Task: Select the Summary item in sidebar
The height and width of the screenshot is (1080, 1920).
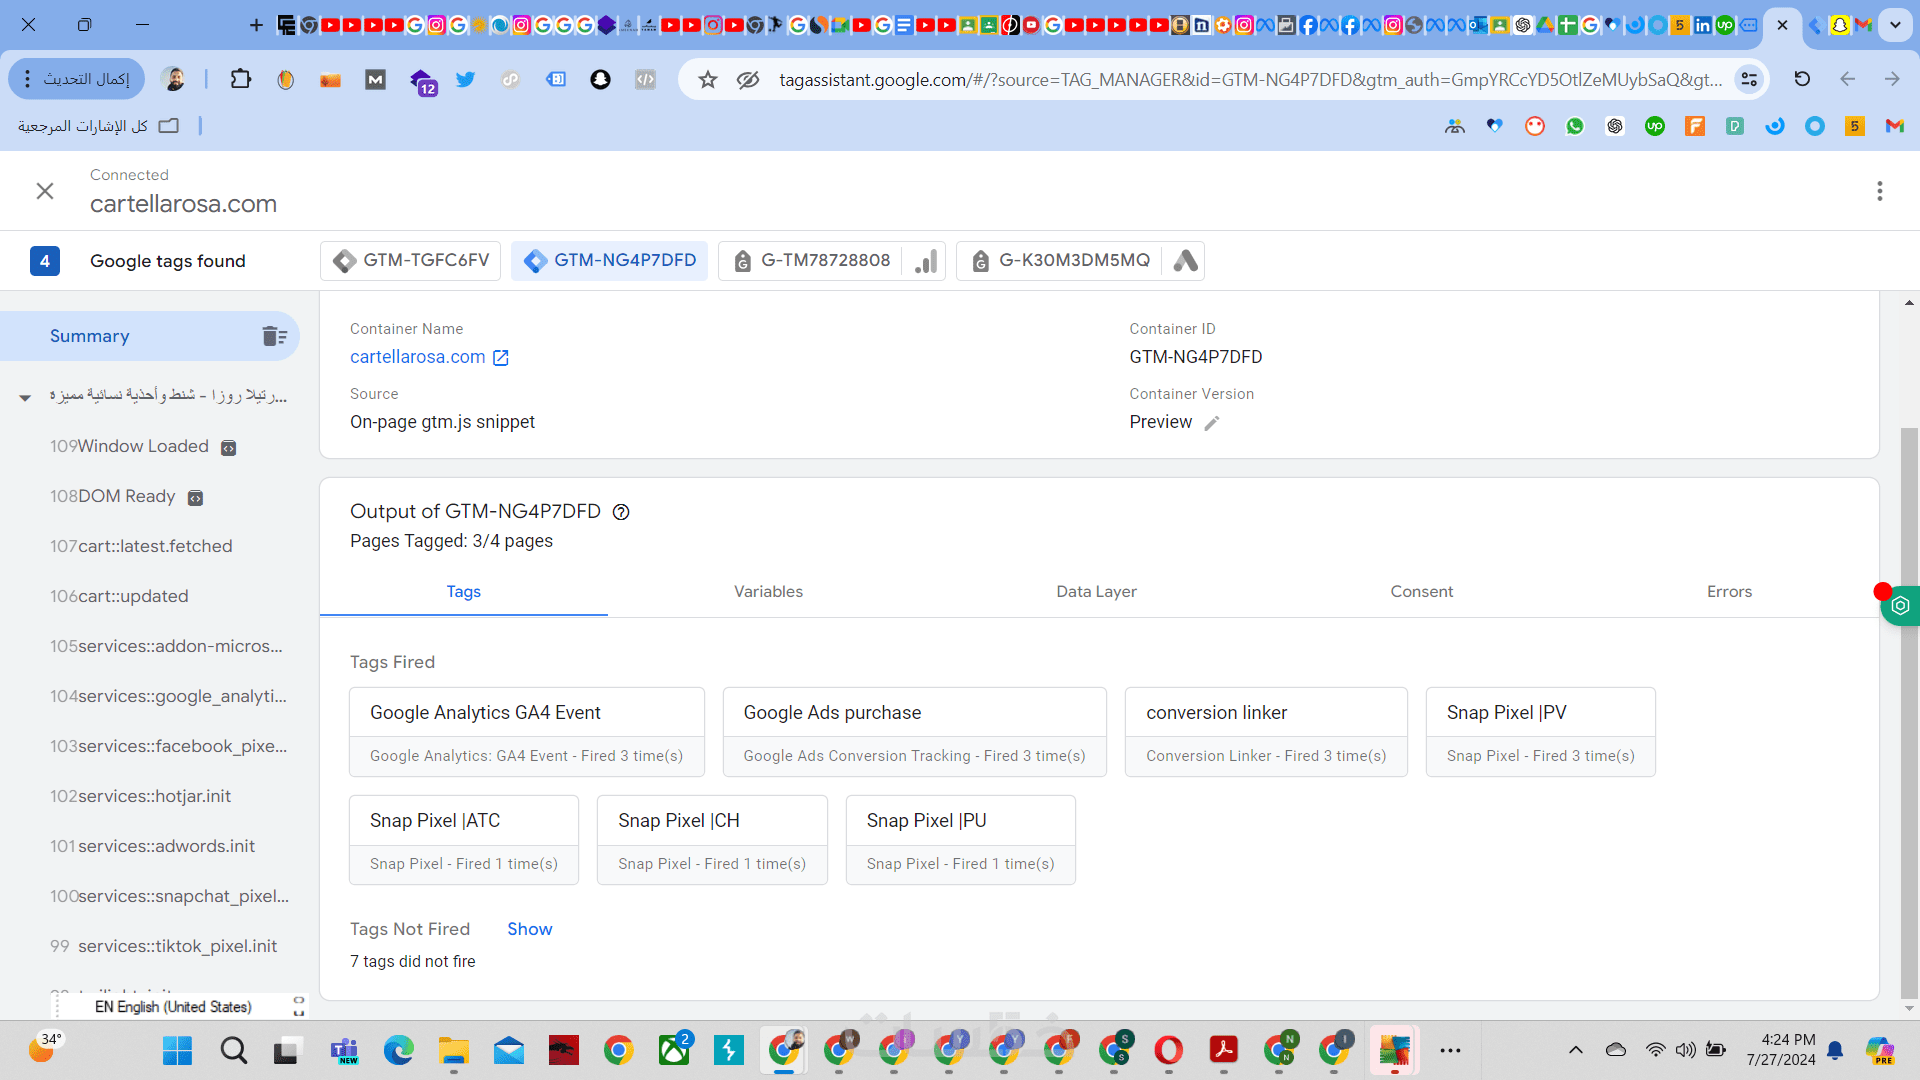Action: pos(150,336)
